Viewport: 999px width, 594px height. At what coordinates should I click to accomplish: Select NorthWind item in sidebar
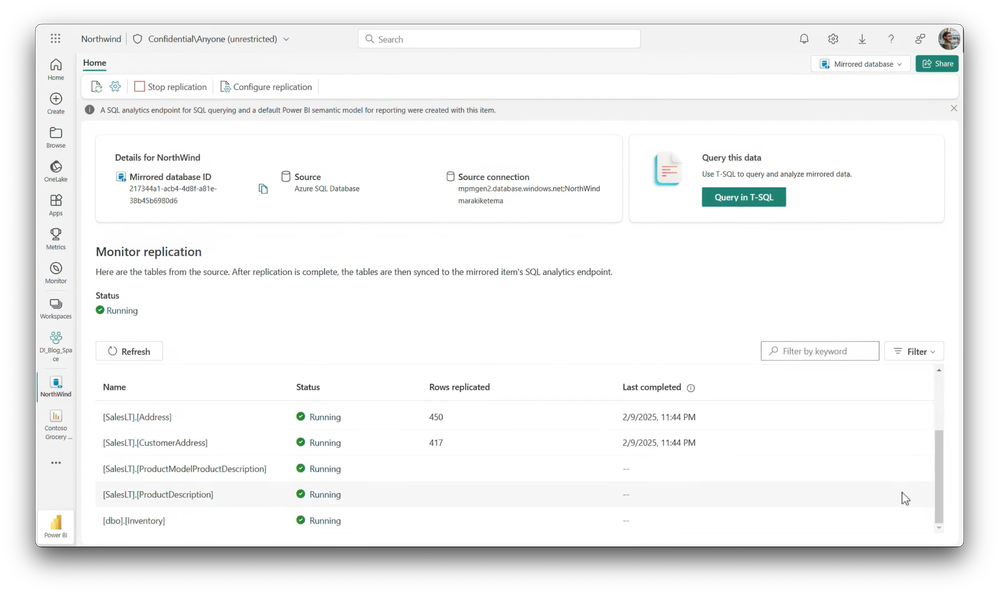click(56, 387)
